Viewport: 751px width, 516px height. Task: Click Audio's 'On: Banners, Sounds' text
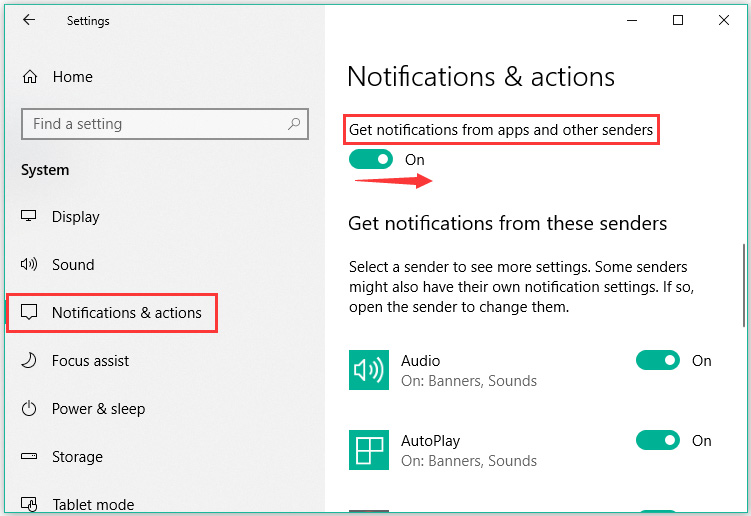pyautogui.click(x=469, y=381)
